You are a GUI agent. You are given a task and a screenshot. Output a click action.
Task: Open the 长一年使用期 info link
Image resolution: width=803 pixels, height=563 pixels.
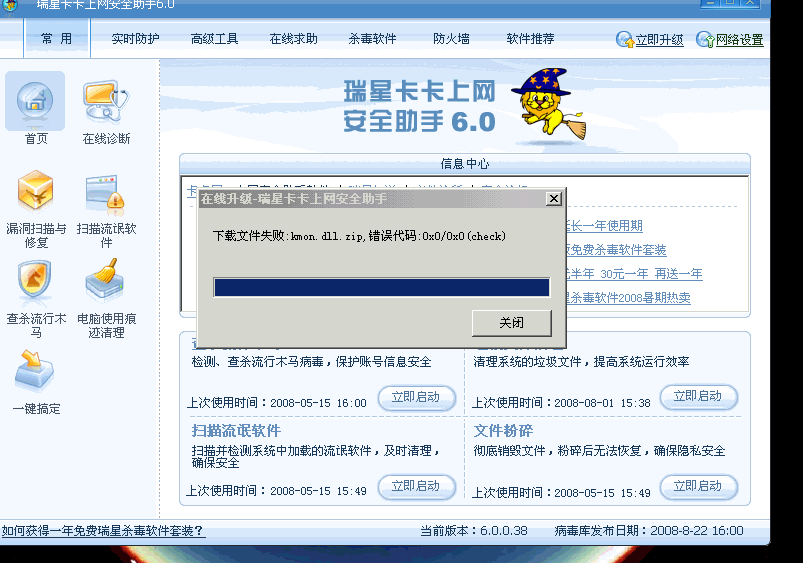604,226
